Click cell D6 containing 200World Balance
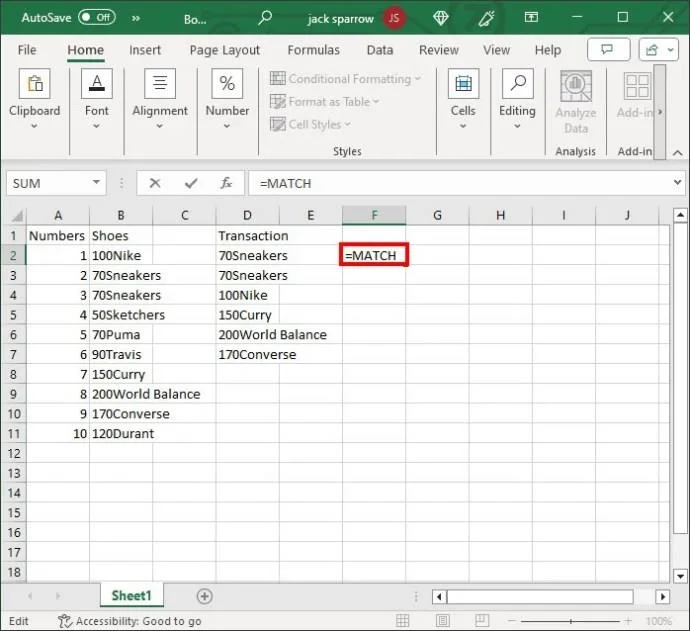 247,334
